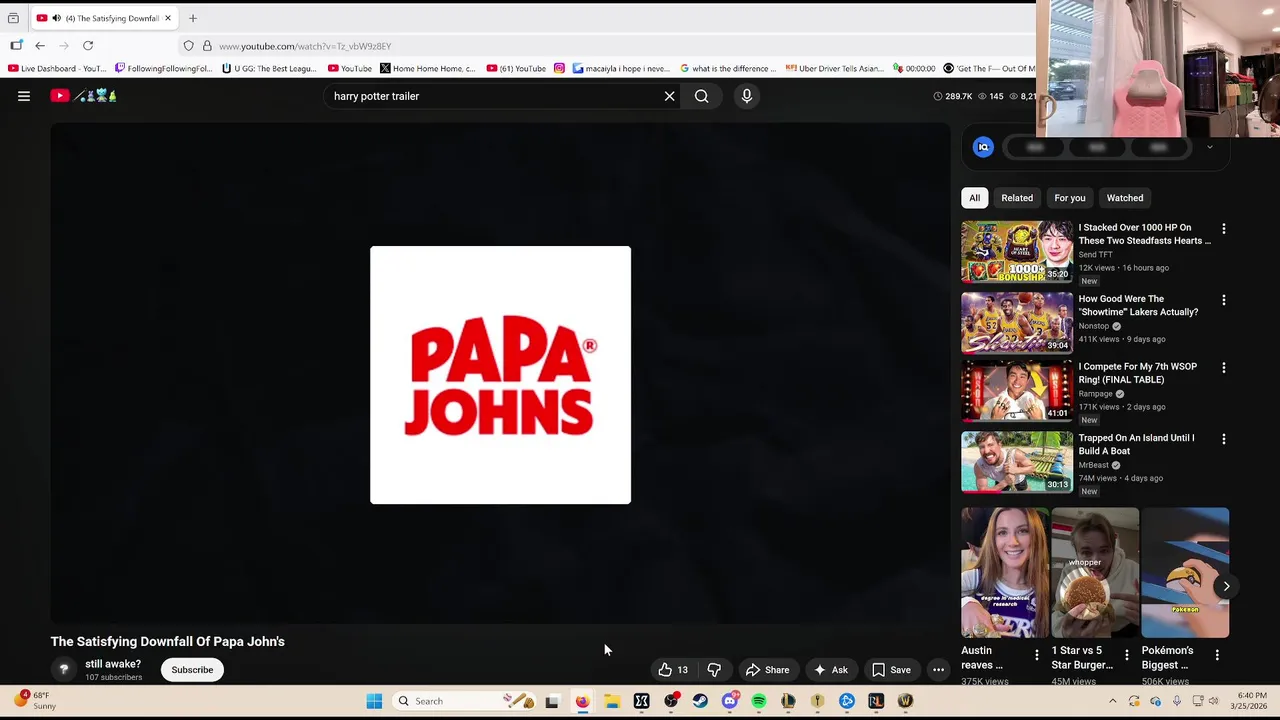Click the browser address bar URL

click(305, 46)
